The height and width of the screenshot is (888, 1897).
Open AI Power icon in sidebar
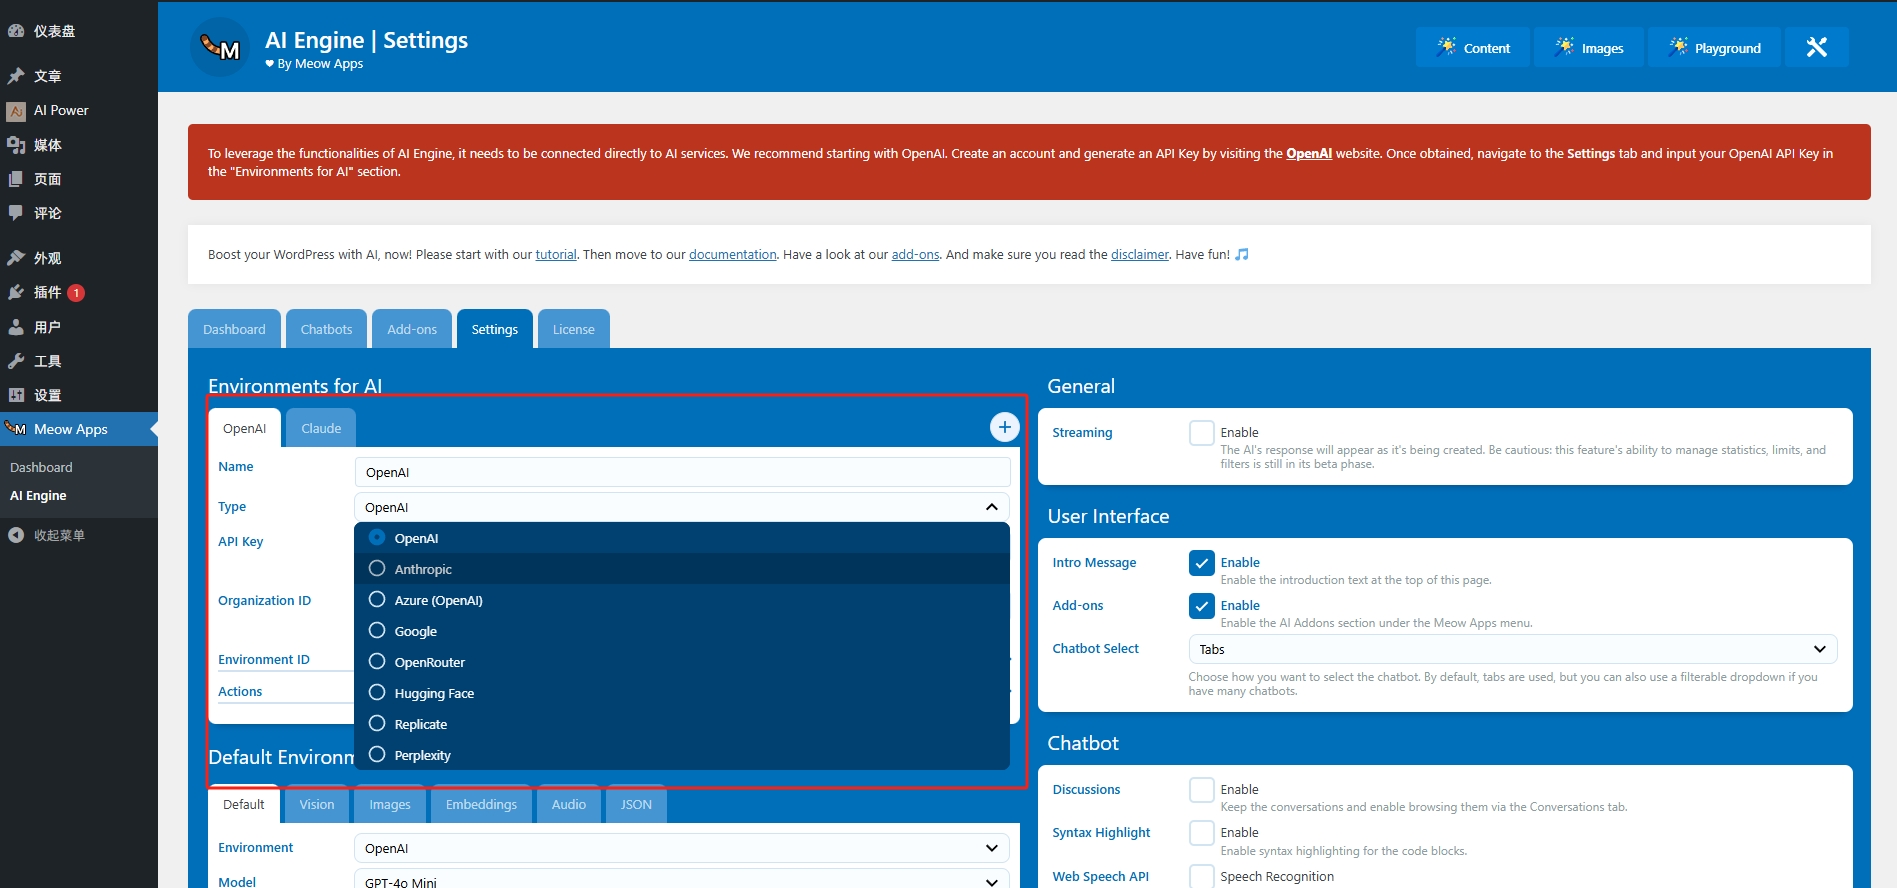pos(16,111)
